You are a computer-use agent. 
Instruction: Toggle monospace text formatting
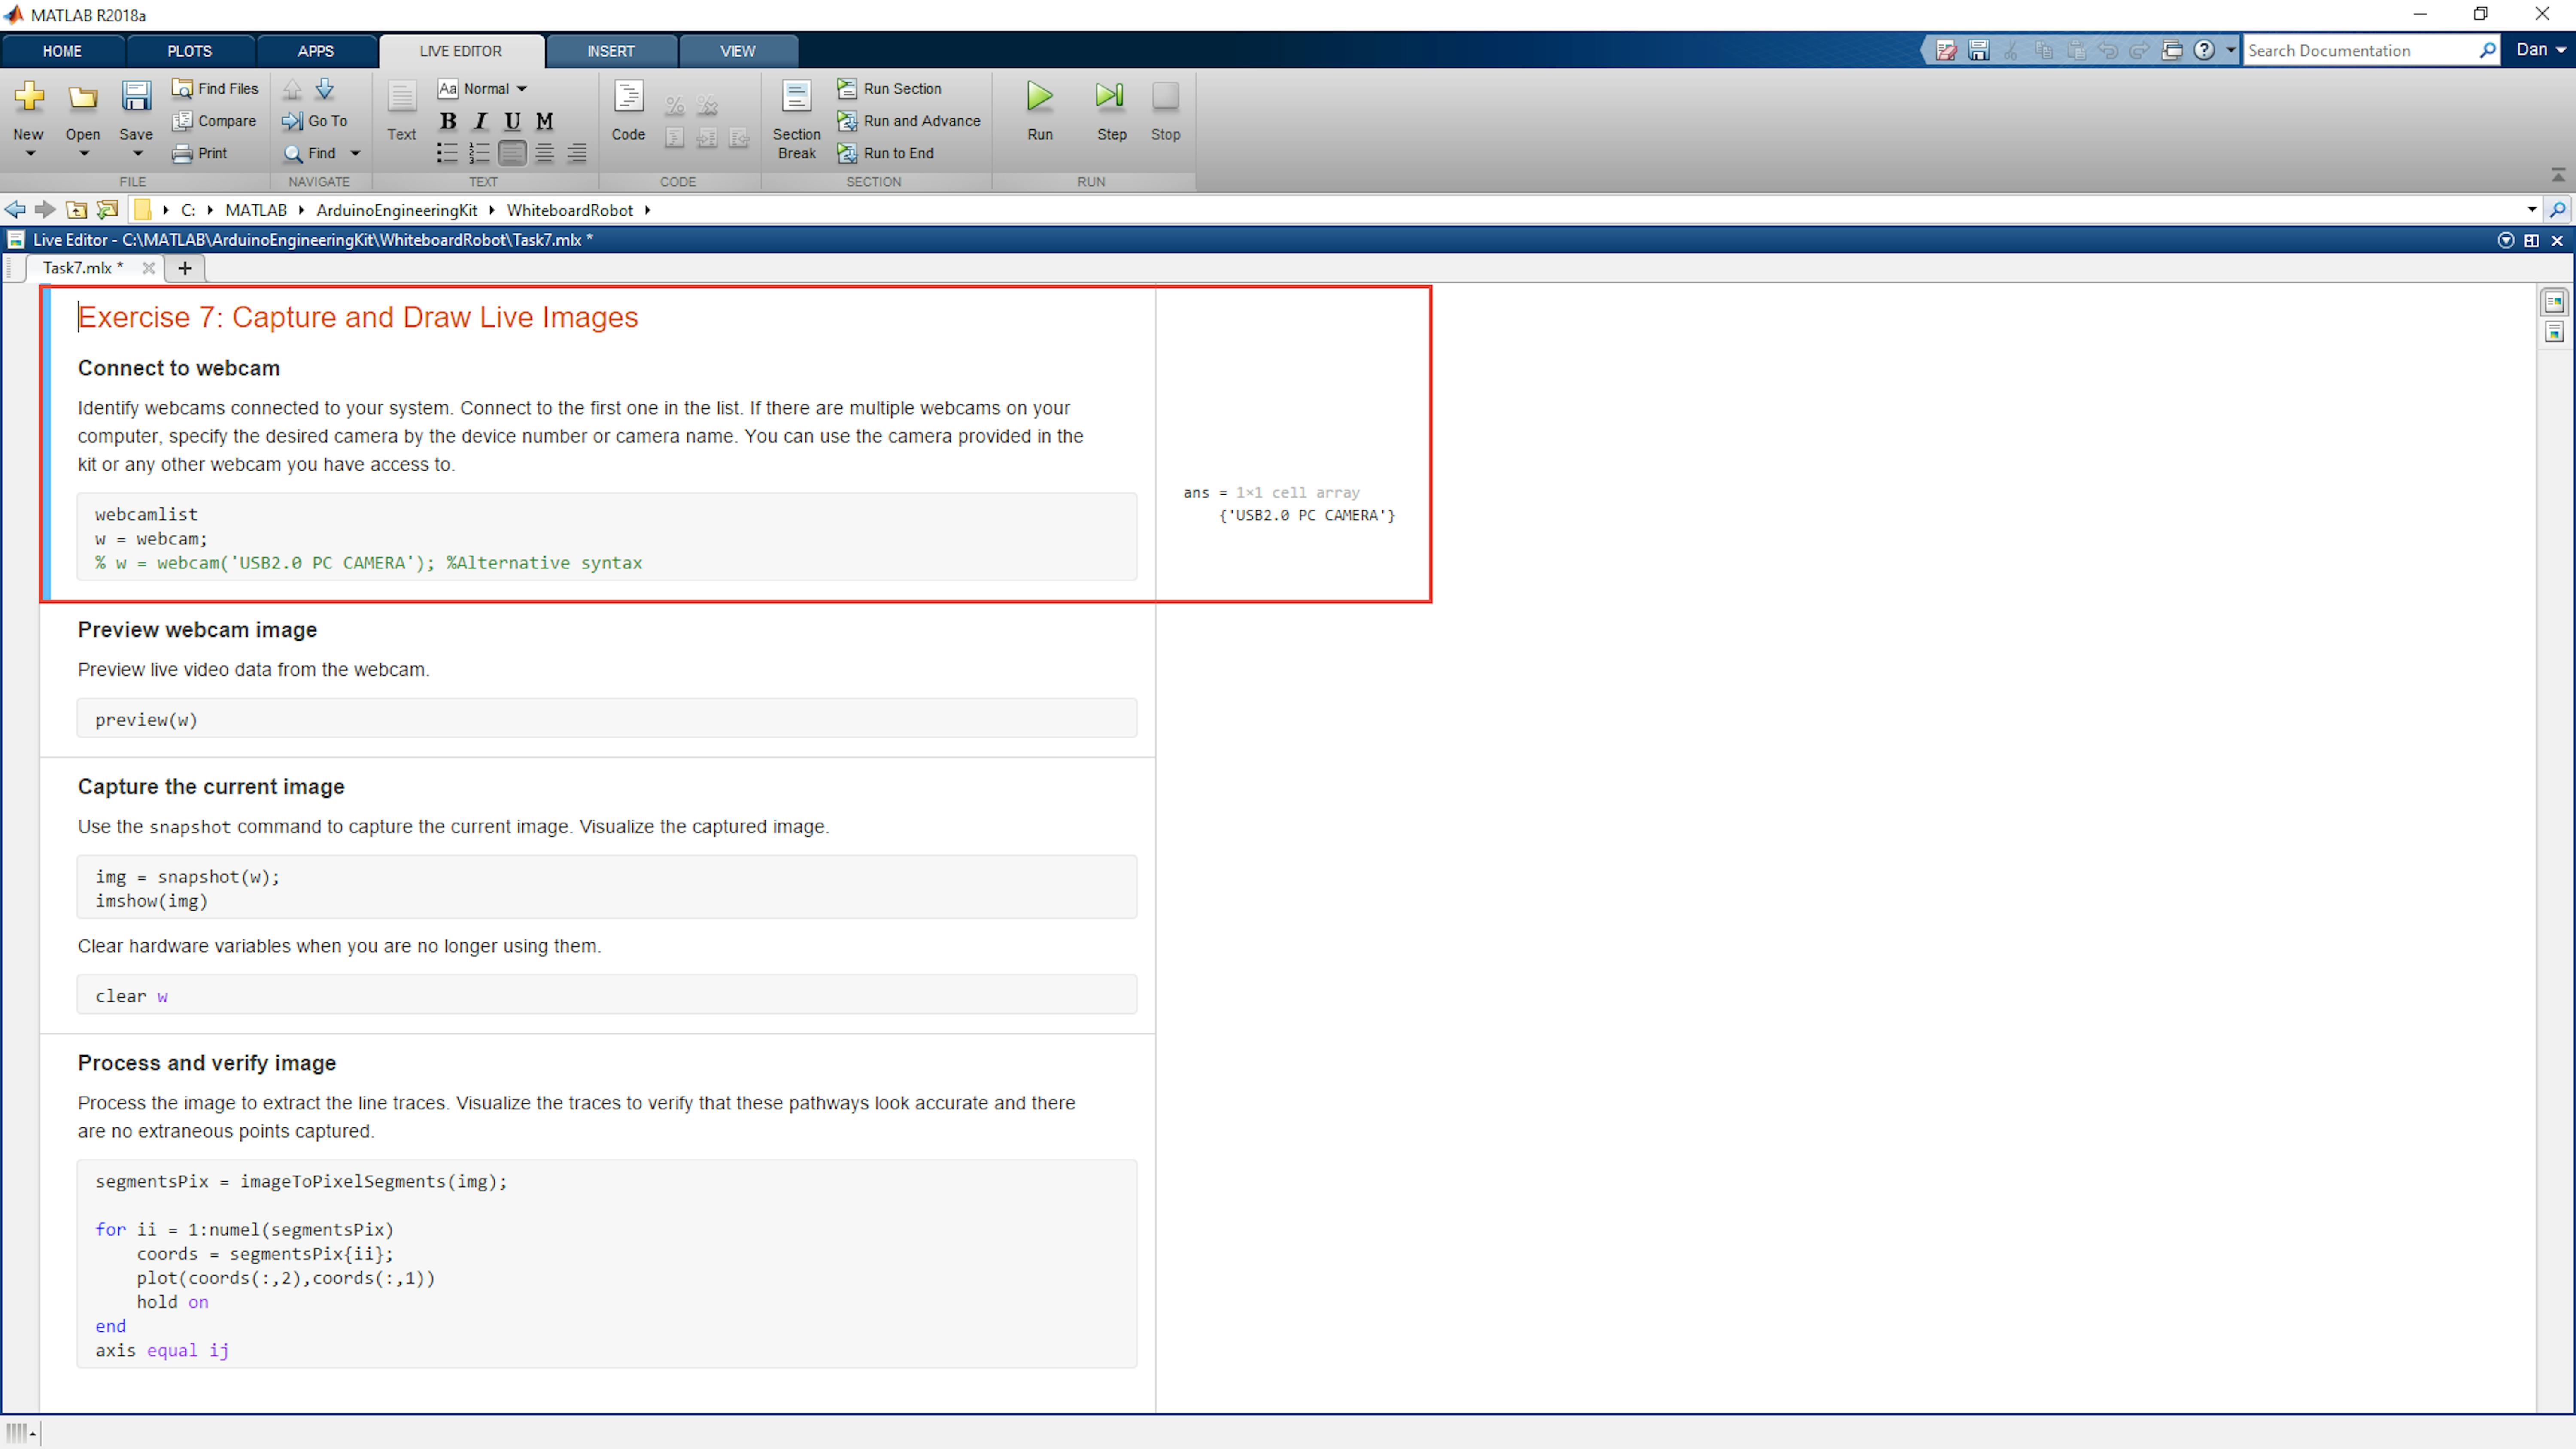point(544,121)
